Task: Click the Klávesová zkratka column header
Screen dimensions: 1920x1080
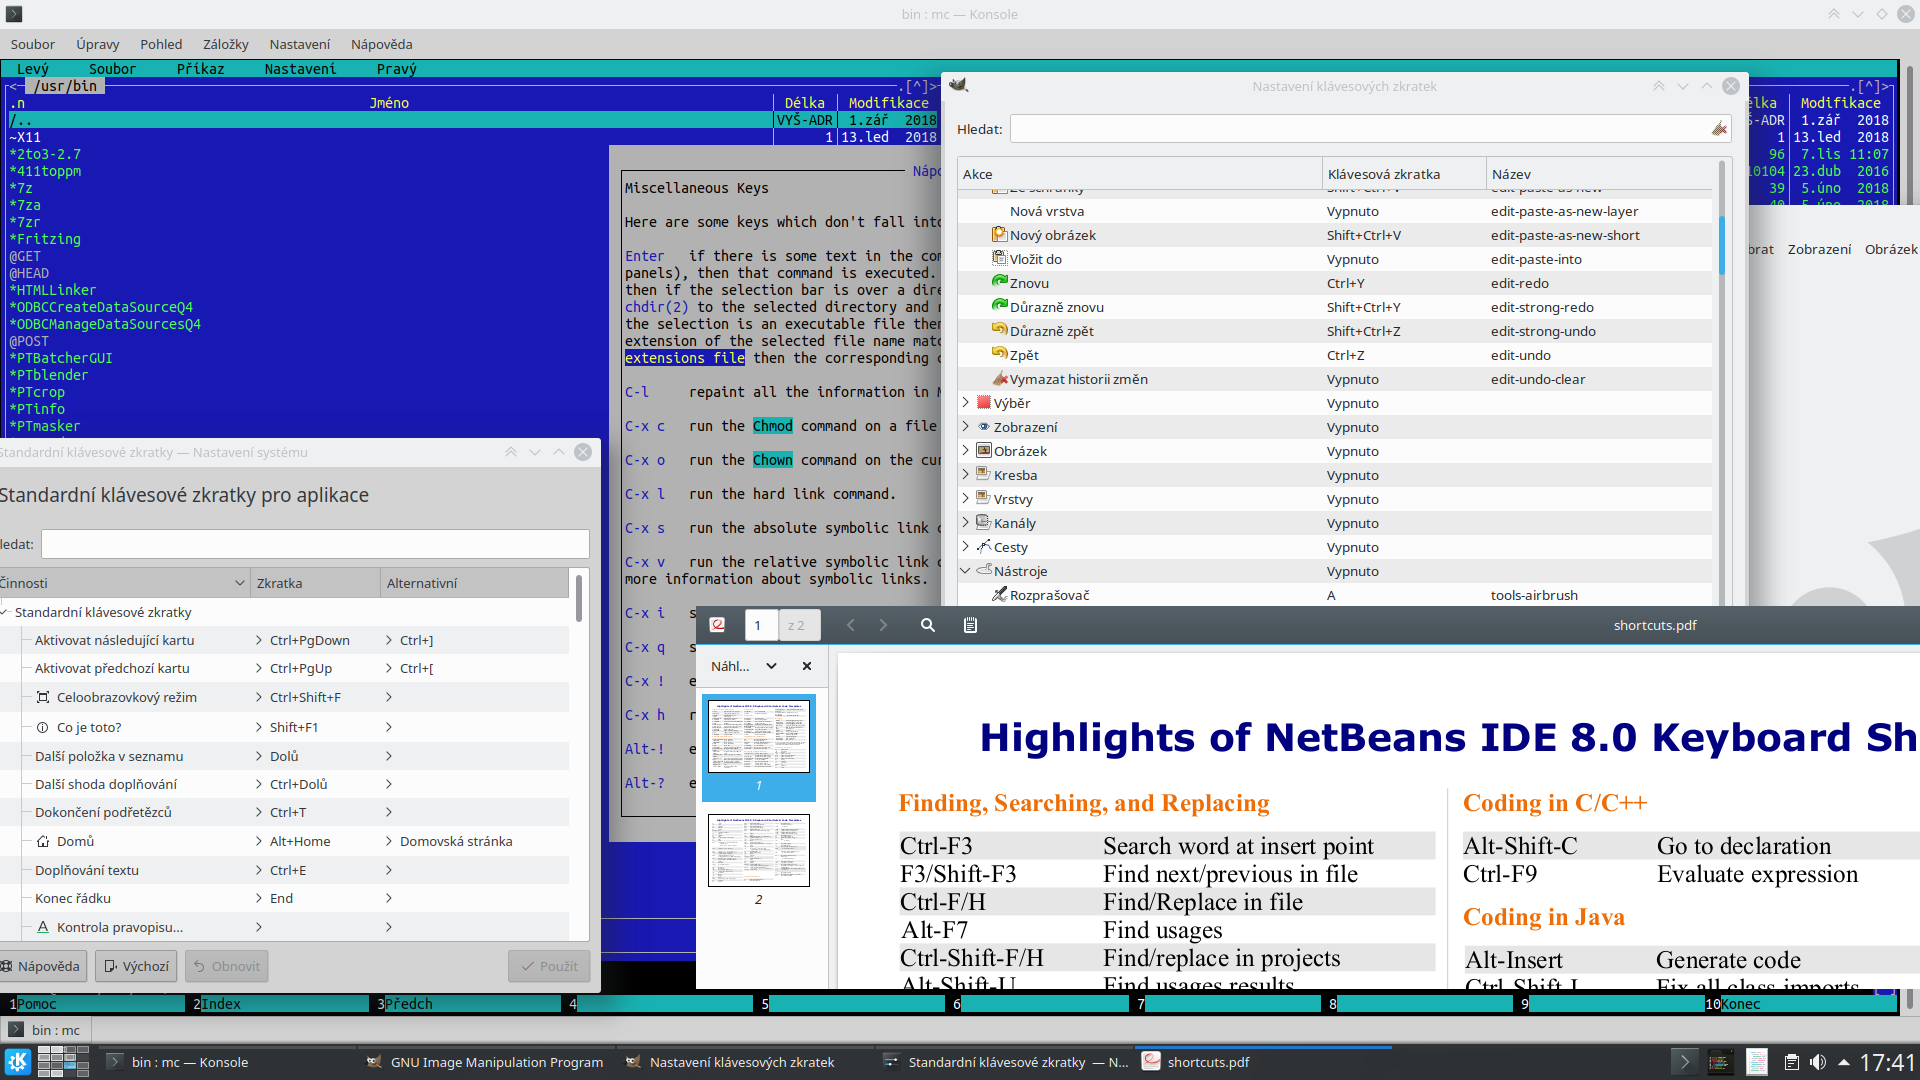Action: pos(1403,174)
